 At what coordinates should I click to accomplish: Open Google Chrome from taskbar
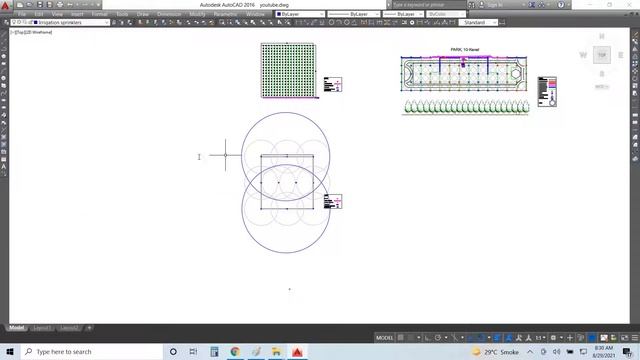(235, 351)
